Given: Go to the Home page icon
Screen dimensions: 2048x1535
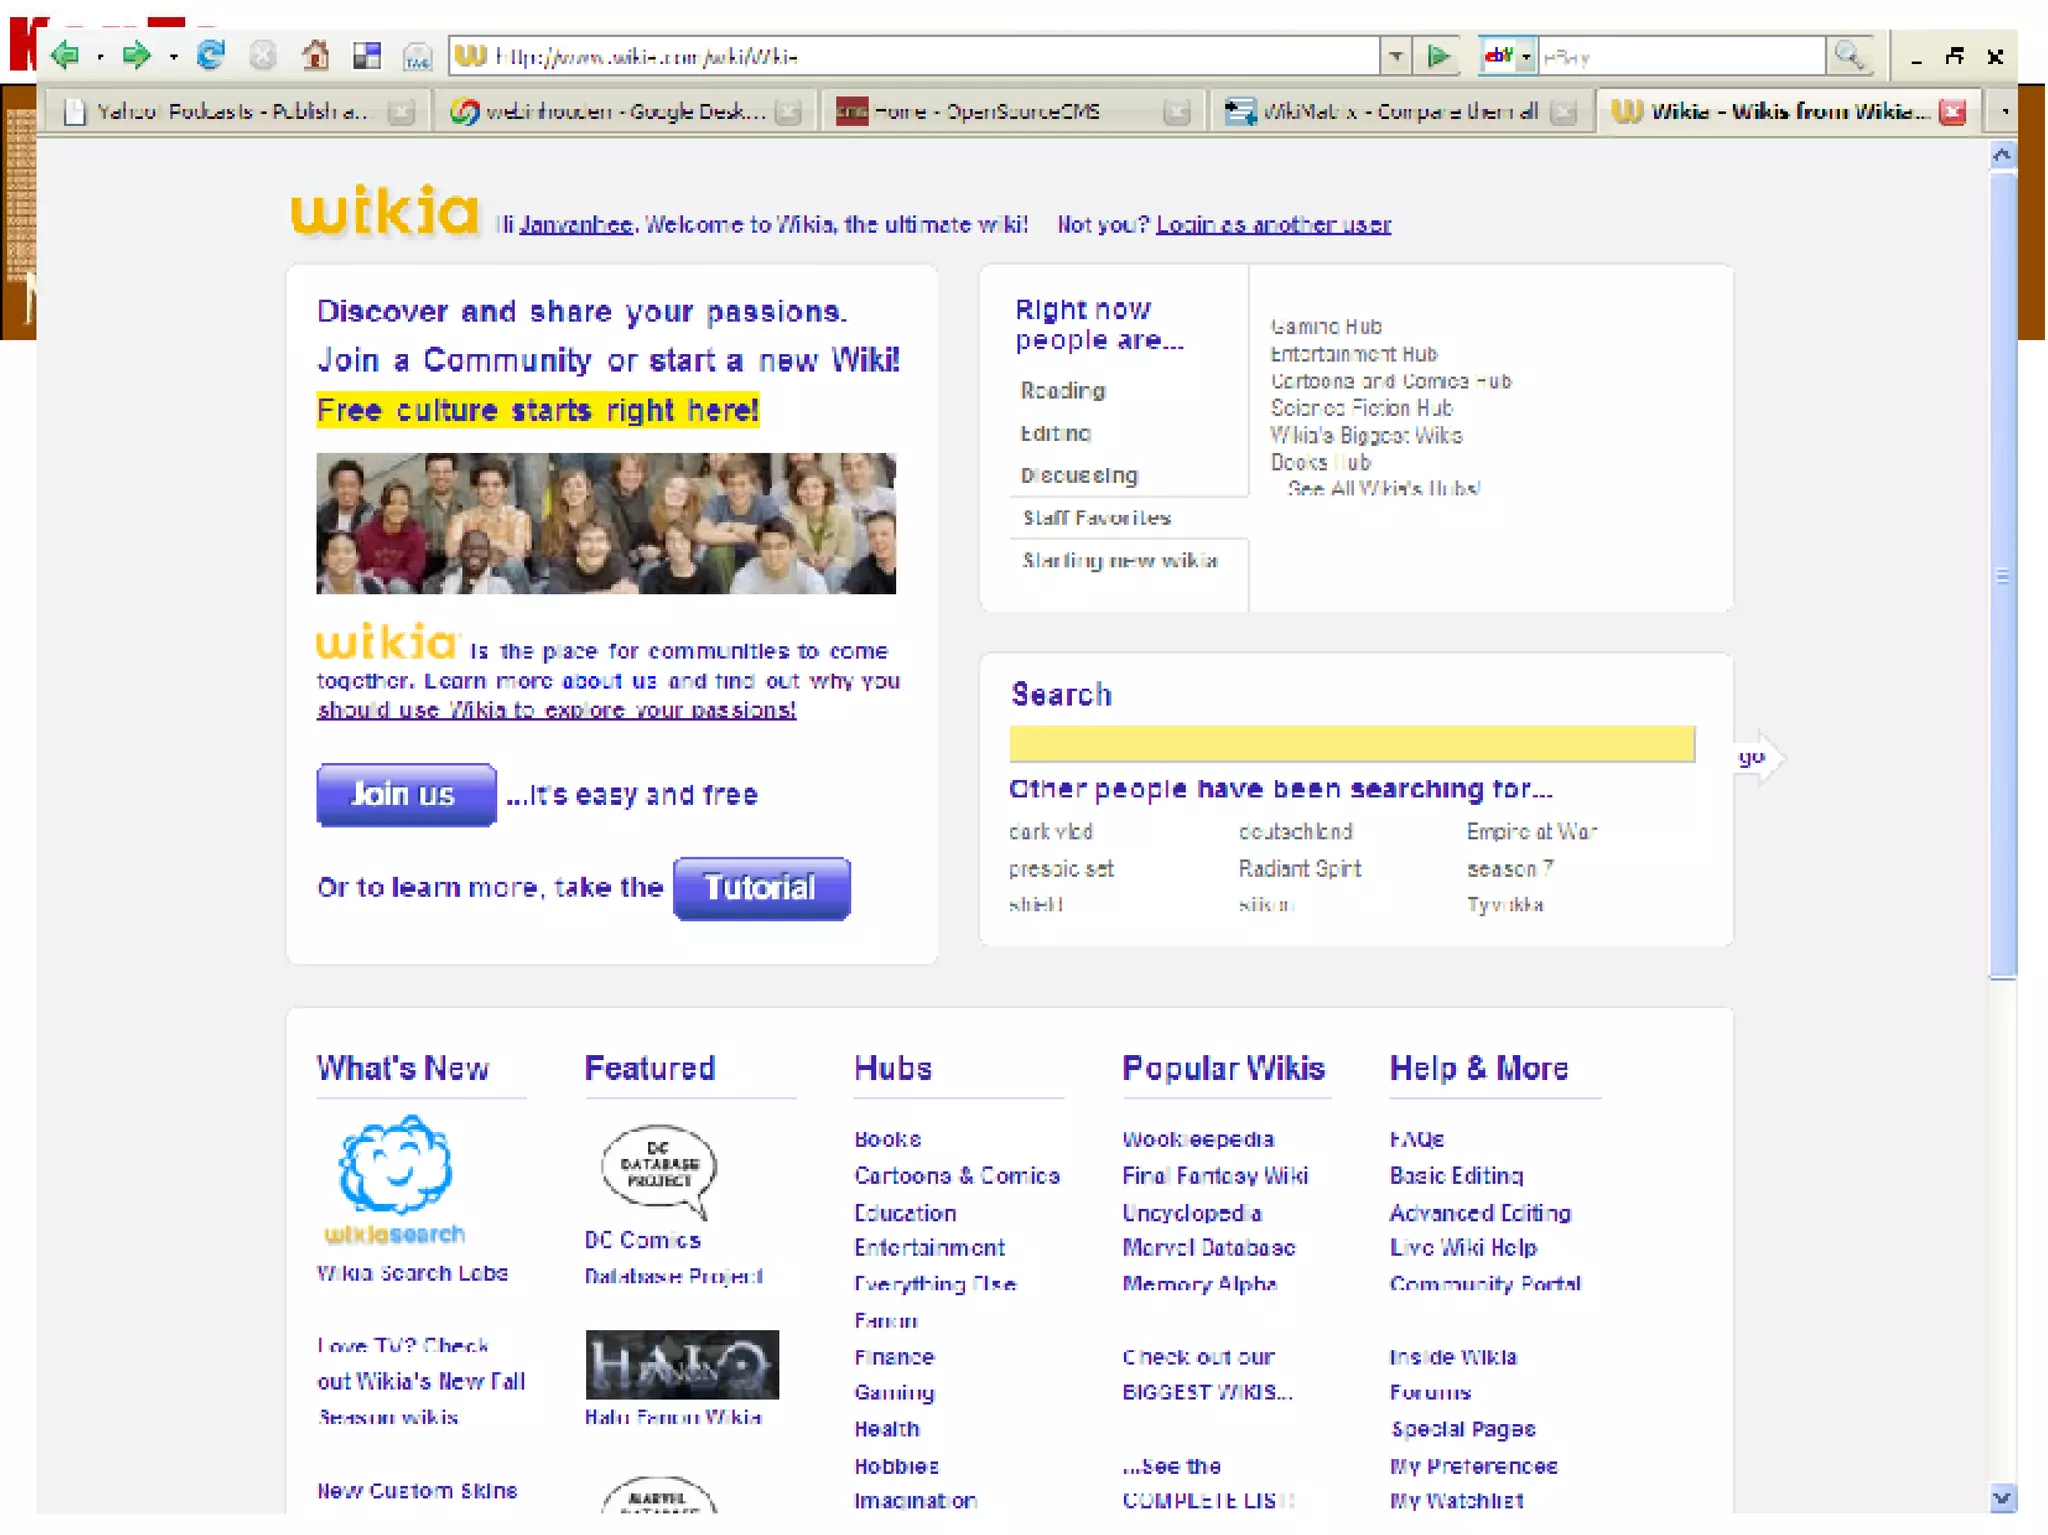Looking at the screenshot, I should click(316, 55).
